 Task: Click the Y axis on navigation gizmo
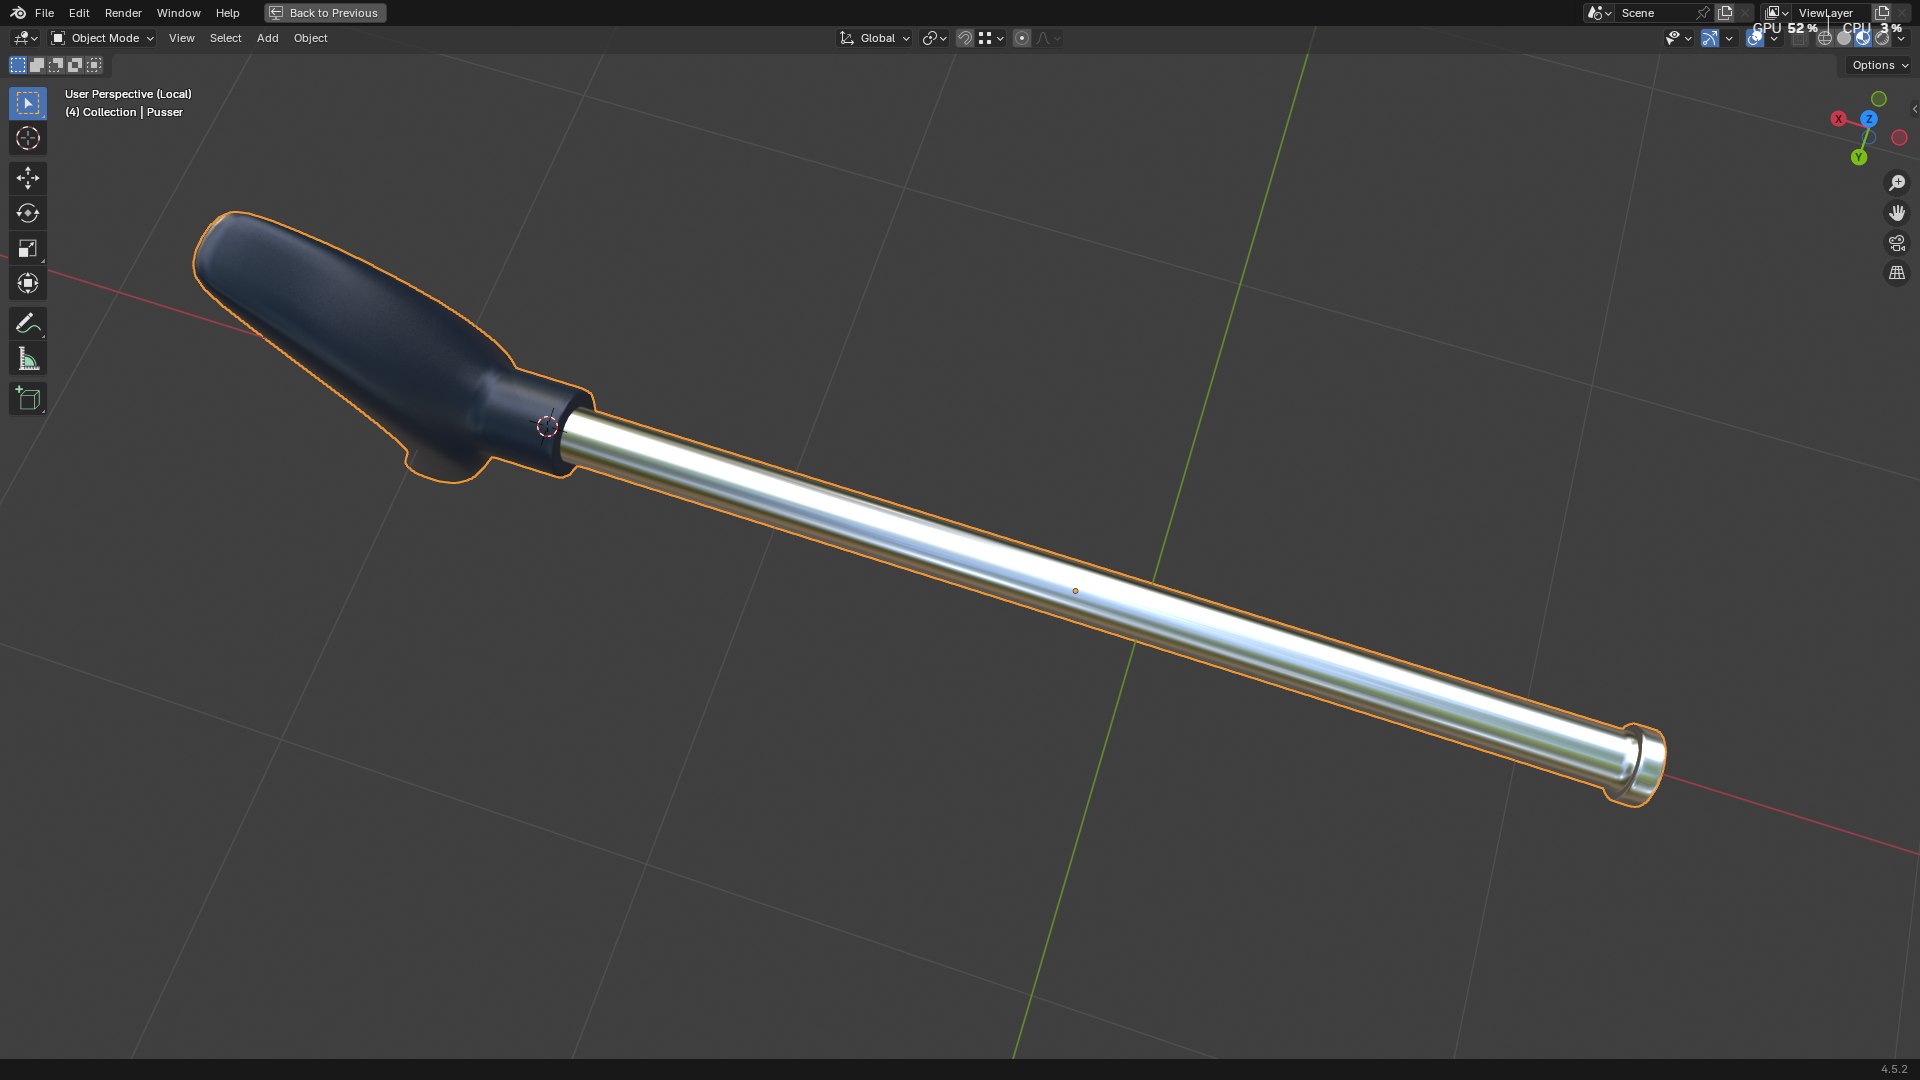pyautogui.click(x=1859, y=157)
